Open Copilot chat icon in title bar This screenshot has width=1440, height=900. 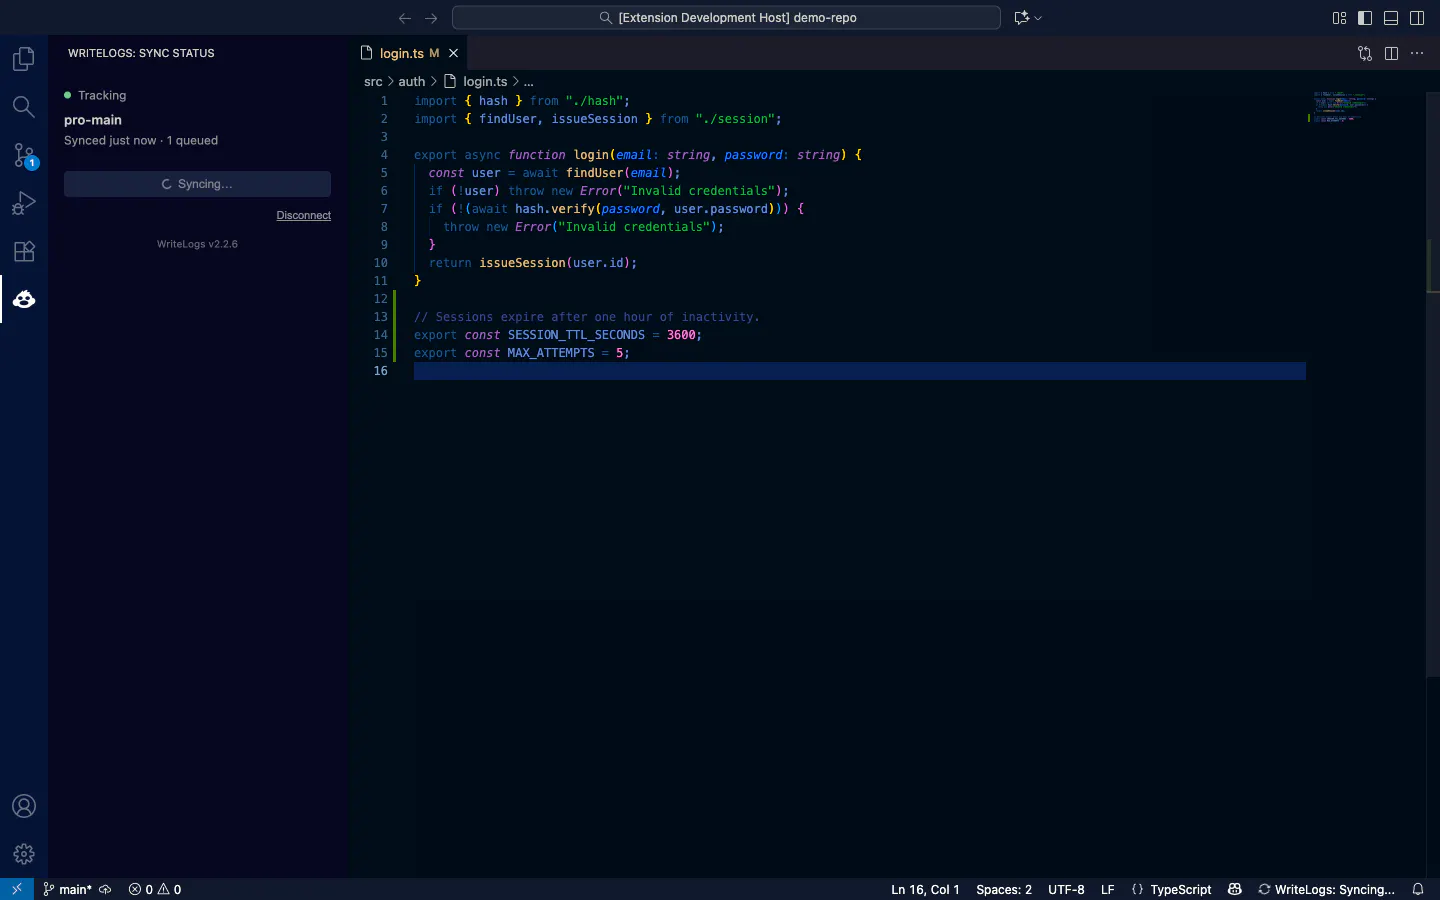tap(1021, 18)
